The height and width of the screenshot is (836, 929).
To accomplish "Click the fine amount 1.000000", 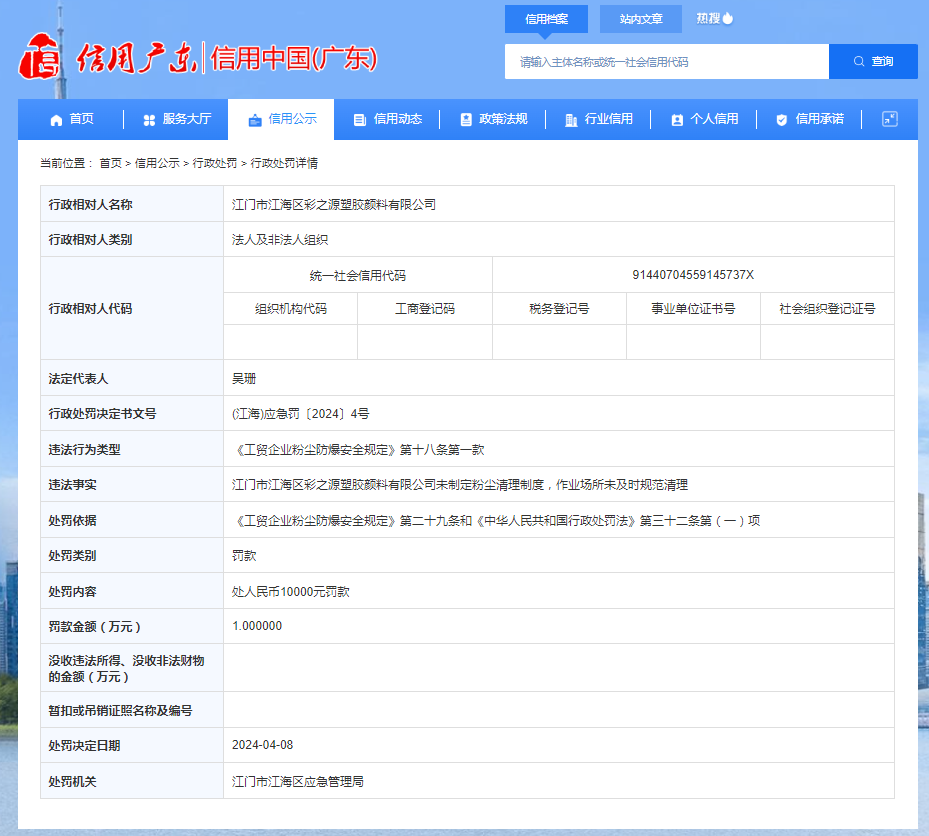I will (x=257, y=626).
